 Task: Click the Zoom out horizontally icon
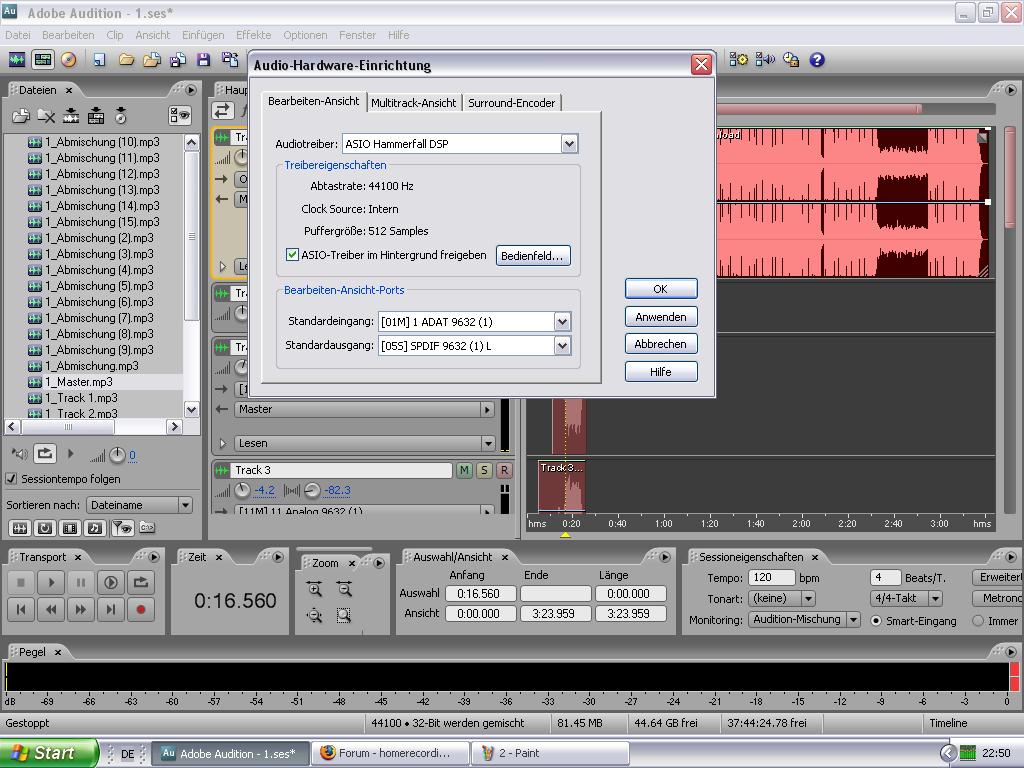click(344, 590)
